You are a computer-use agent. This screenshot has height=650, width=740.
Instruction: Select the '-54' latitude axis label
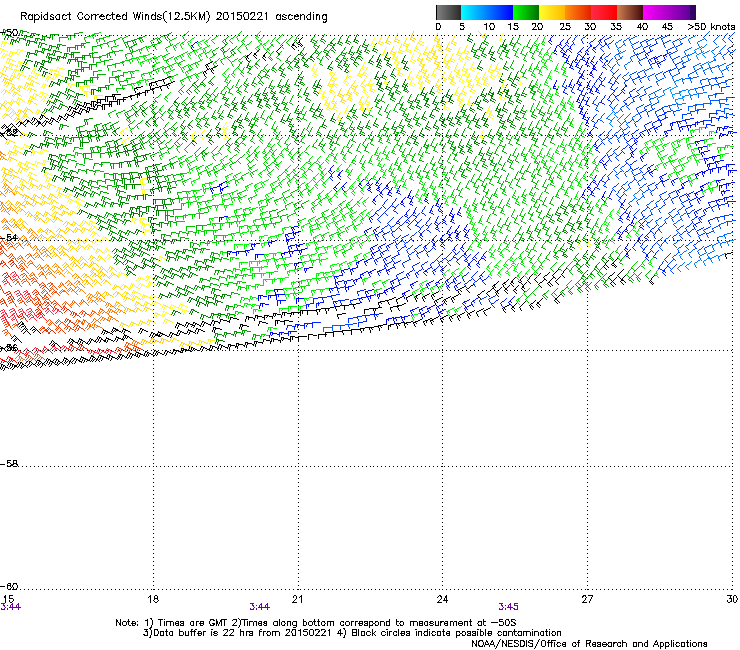pos(9,237)
